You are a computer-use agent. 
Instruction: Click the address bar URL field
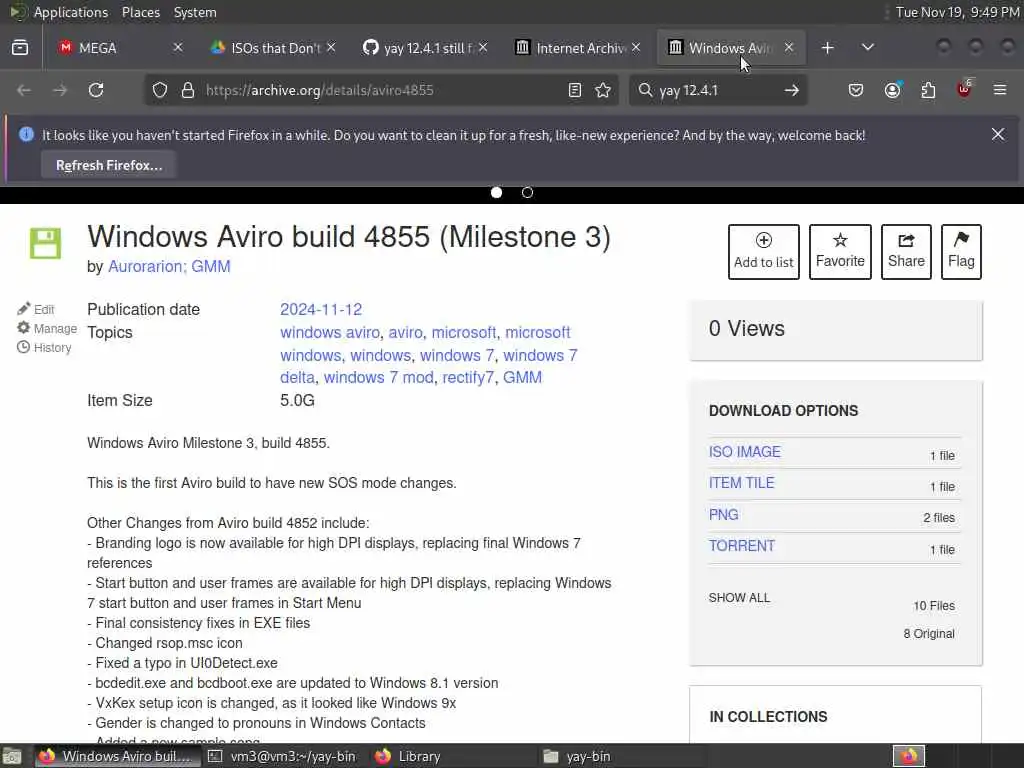tap(382, 90)
